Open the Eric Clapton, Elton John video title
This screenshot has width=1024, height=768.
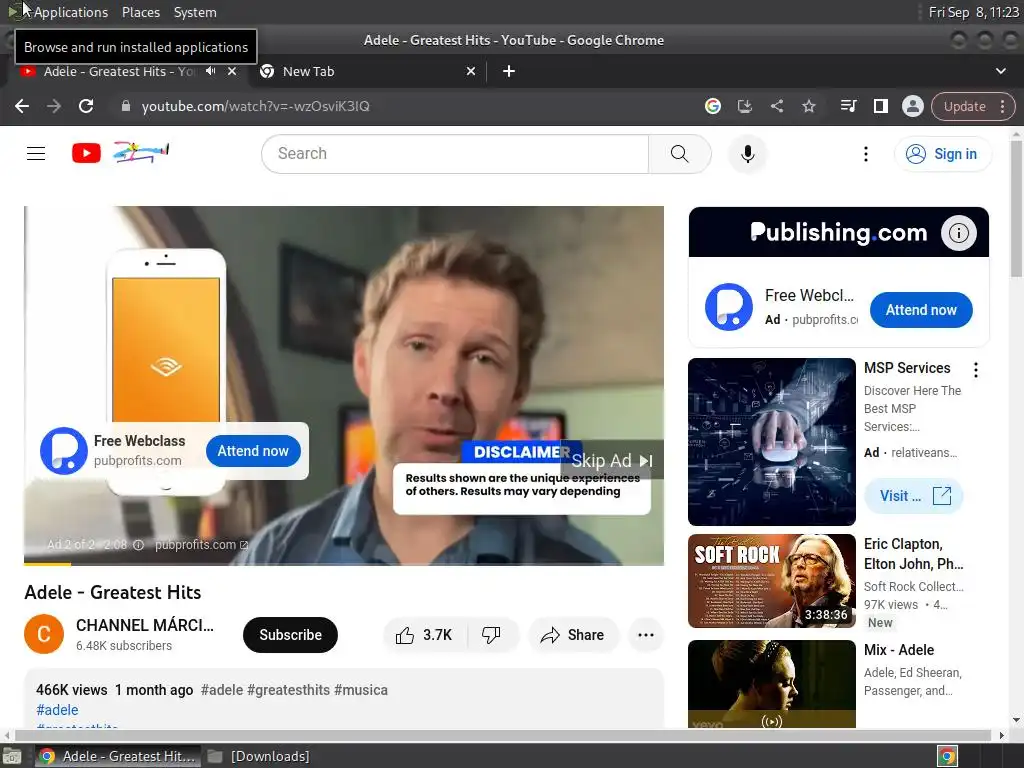[x=913, y=554]
